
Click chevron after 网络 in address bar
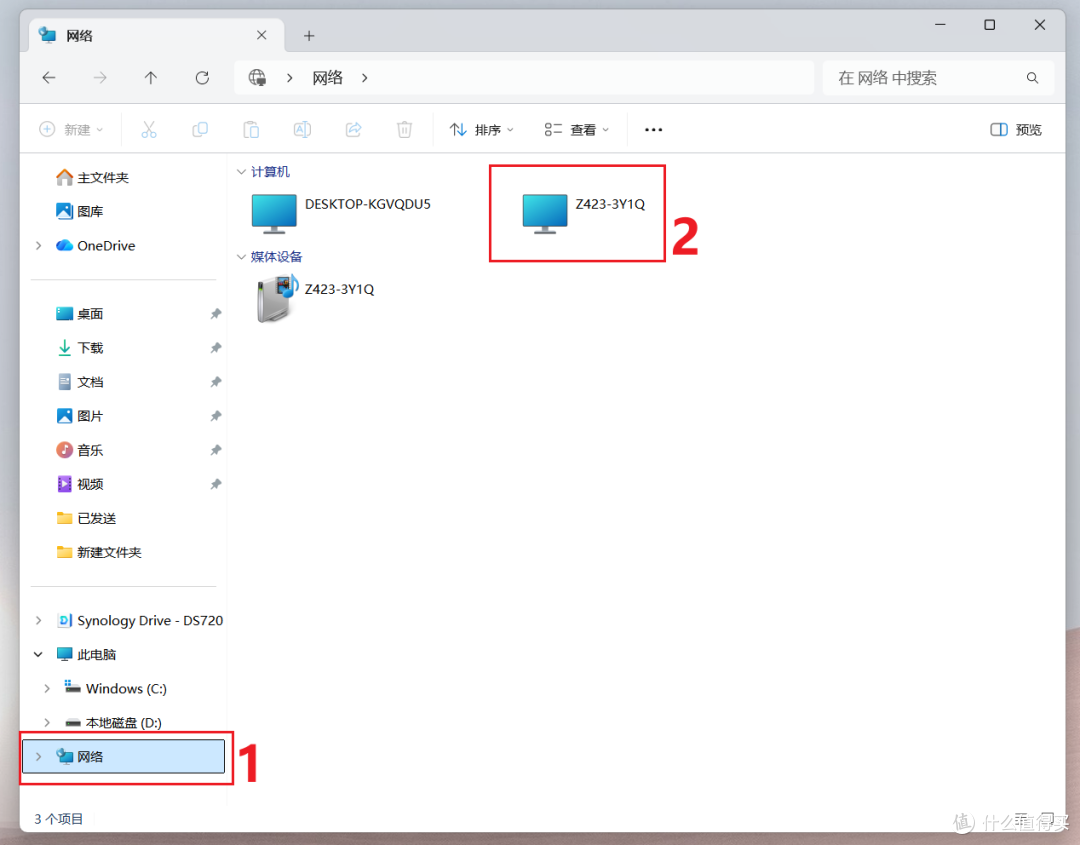pos(364,78)
